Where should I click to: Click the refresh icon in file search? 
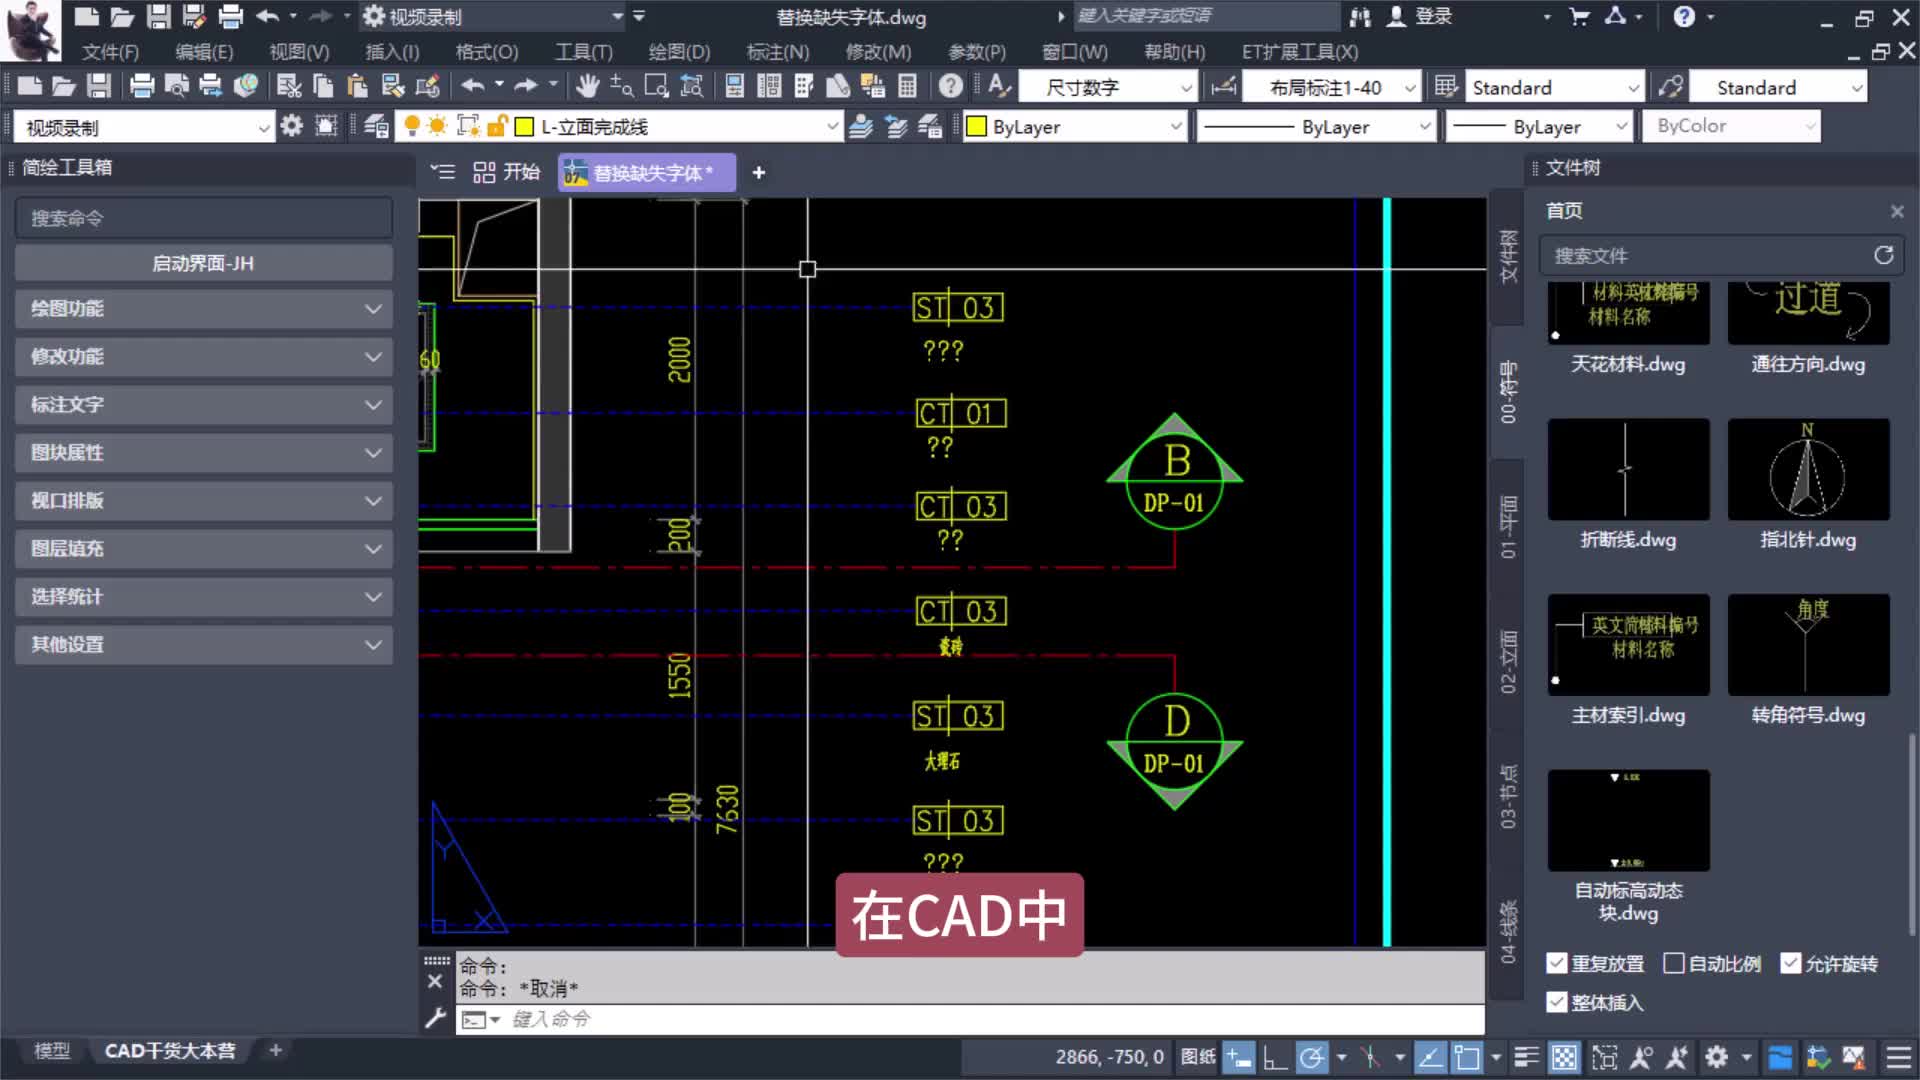point(1883,256)
